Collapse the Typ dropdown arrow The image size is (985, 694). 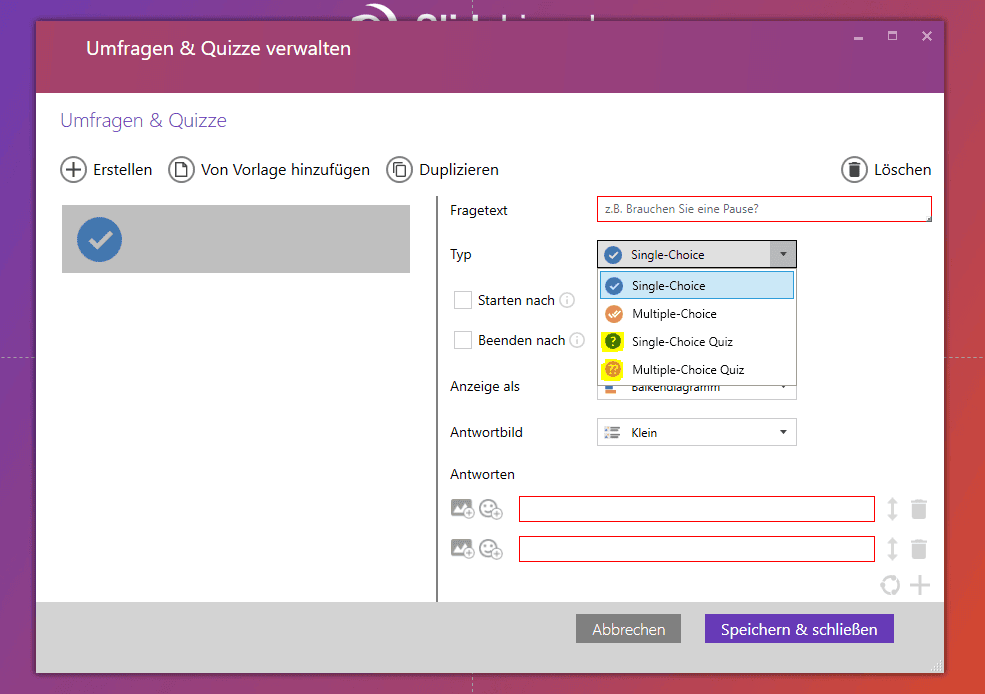[783, 254]
